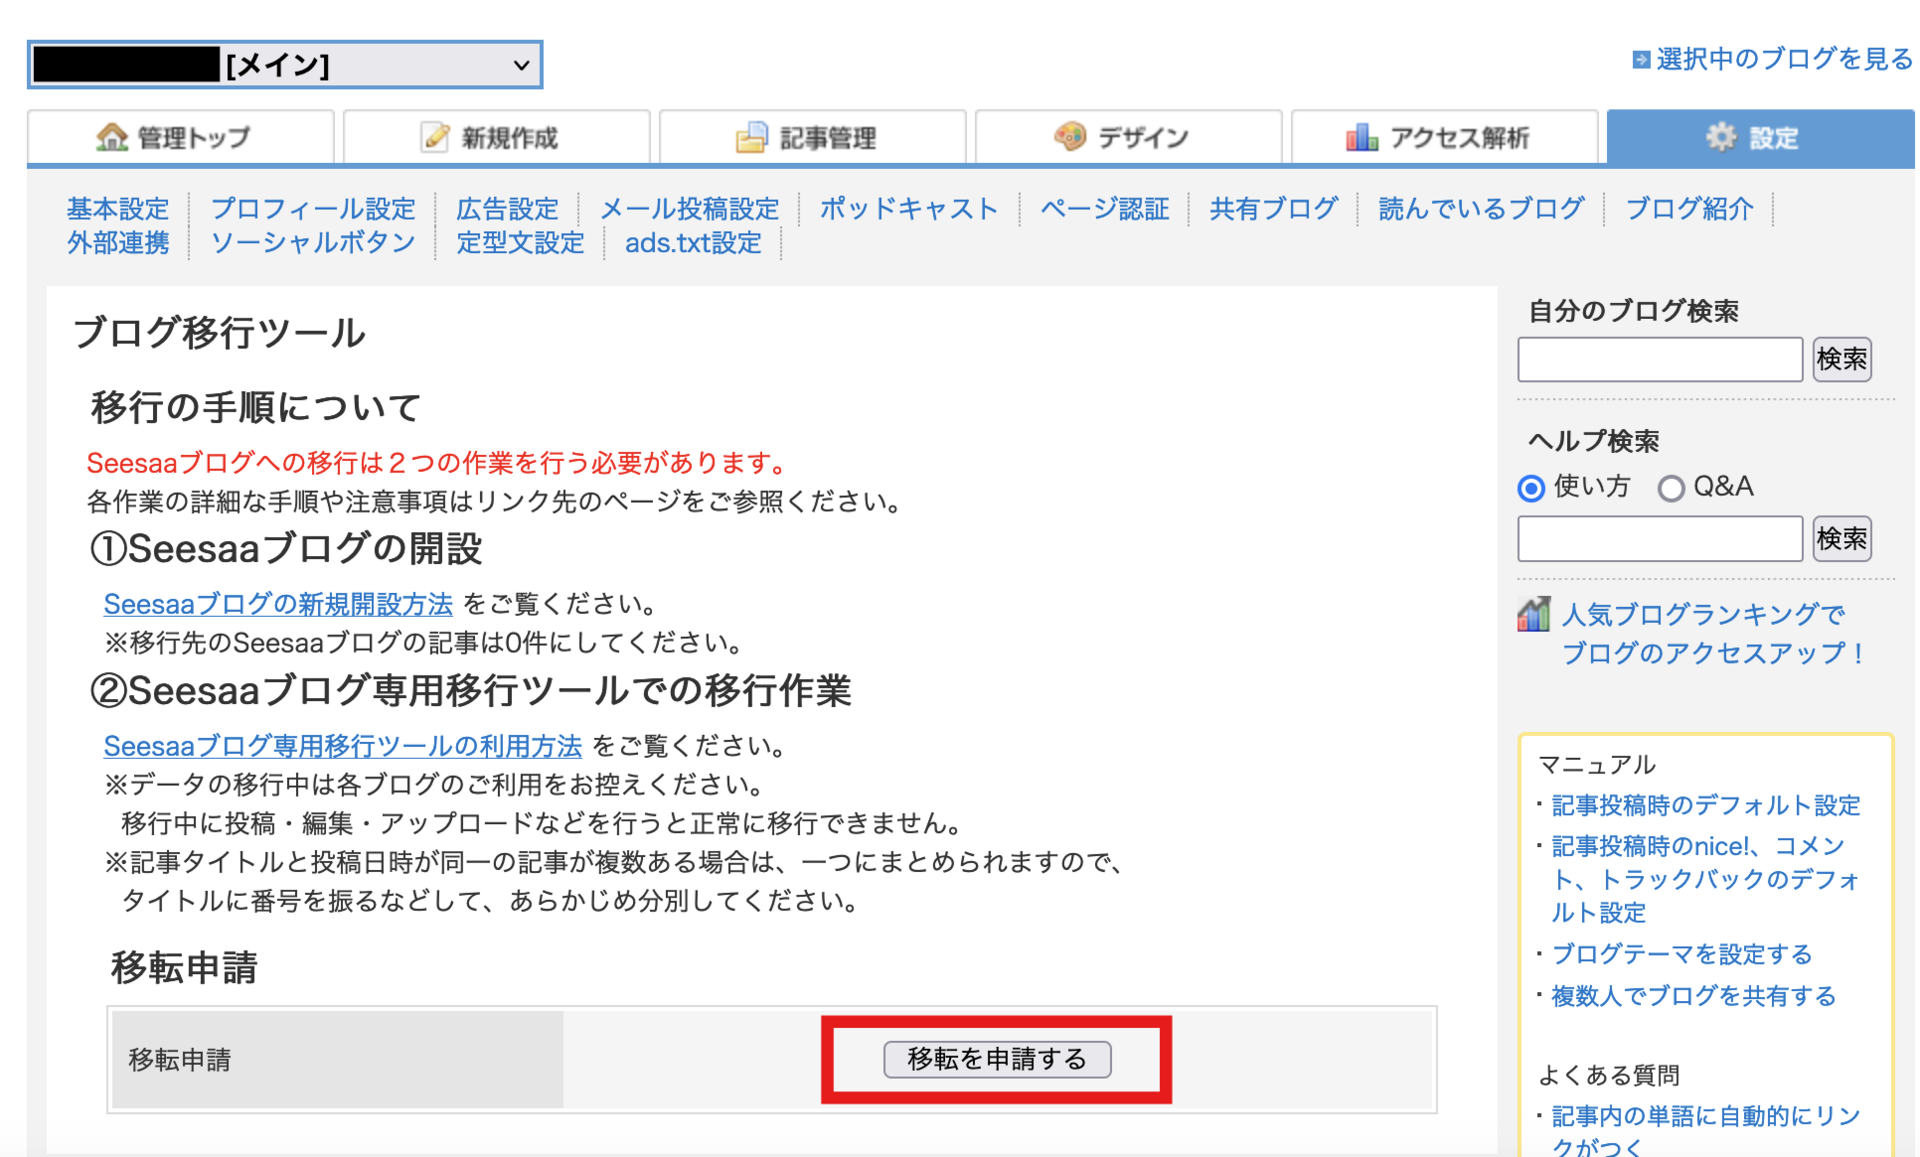Click the bar chart icon on アクセス解析 tab
1920x1157 pixels.
coord(1361,137)
